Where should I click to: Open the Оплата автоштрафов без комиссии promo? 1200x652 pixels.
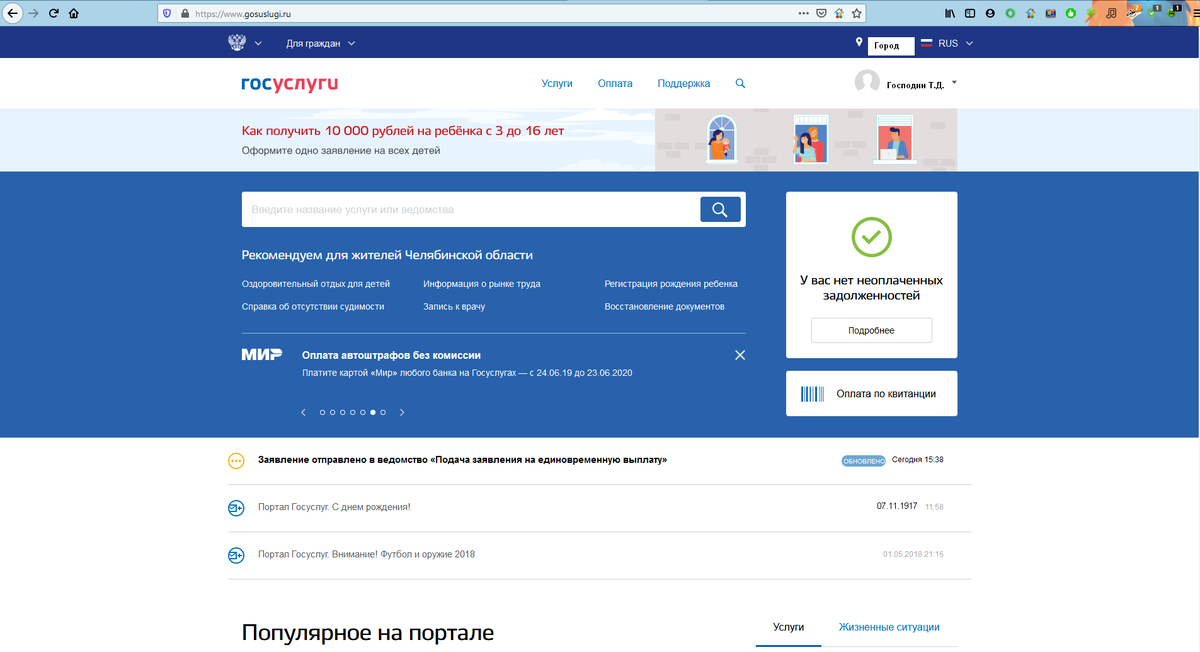392,355
